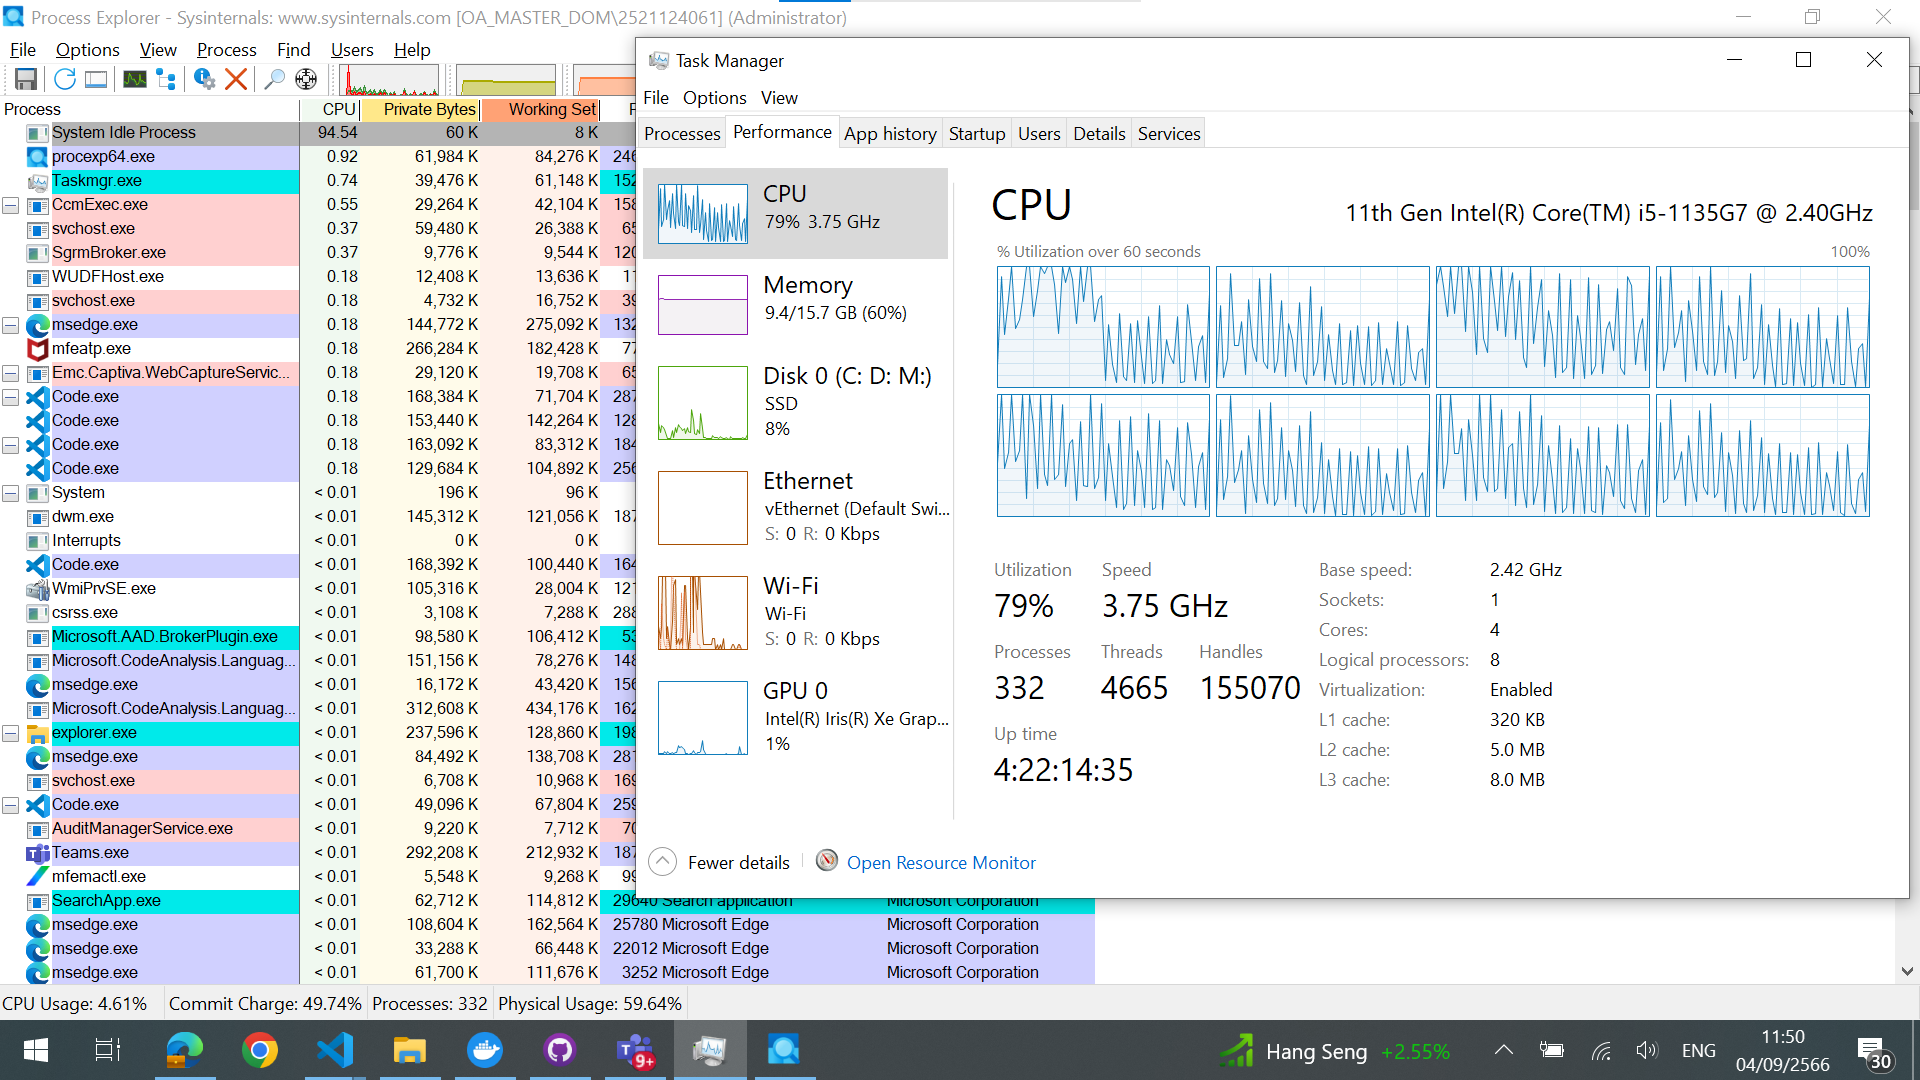Collapse details using the Fewer details chevron
The width and height of the screenshot is (1920, 1080).
pos(662,862)
